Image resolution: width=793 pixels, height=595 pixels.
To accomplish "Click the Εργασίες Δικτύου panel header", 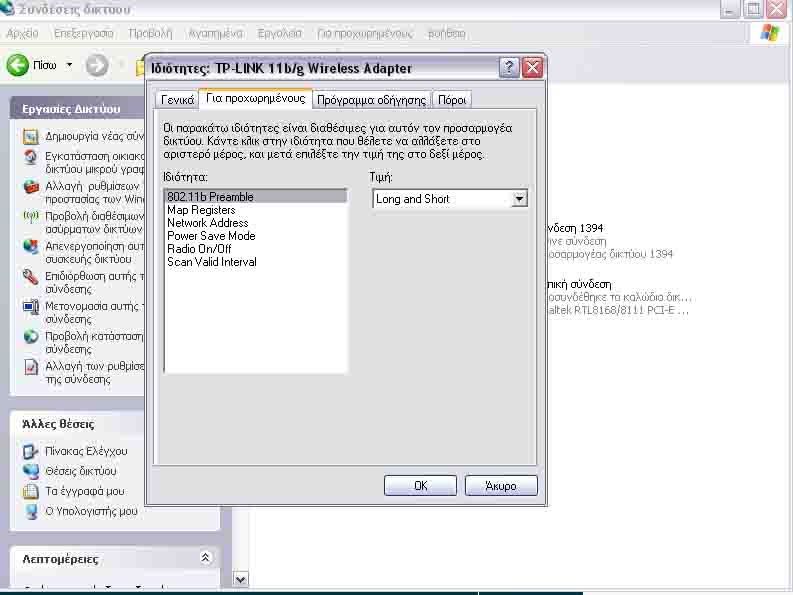I will tap(77, 108).
